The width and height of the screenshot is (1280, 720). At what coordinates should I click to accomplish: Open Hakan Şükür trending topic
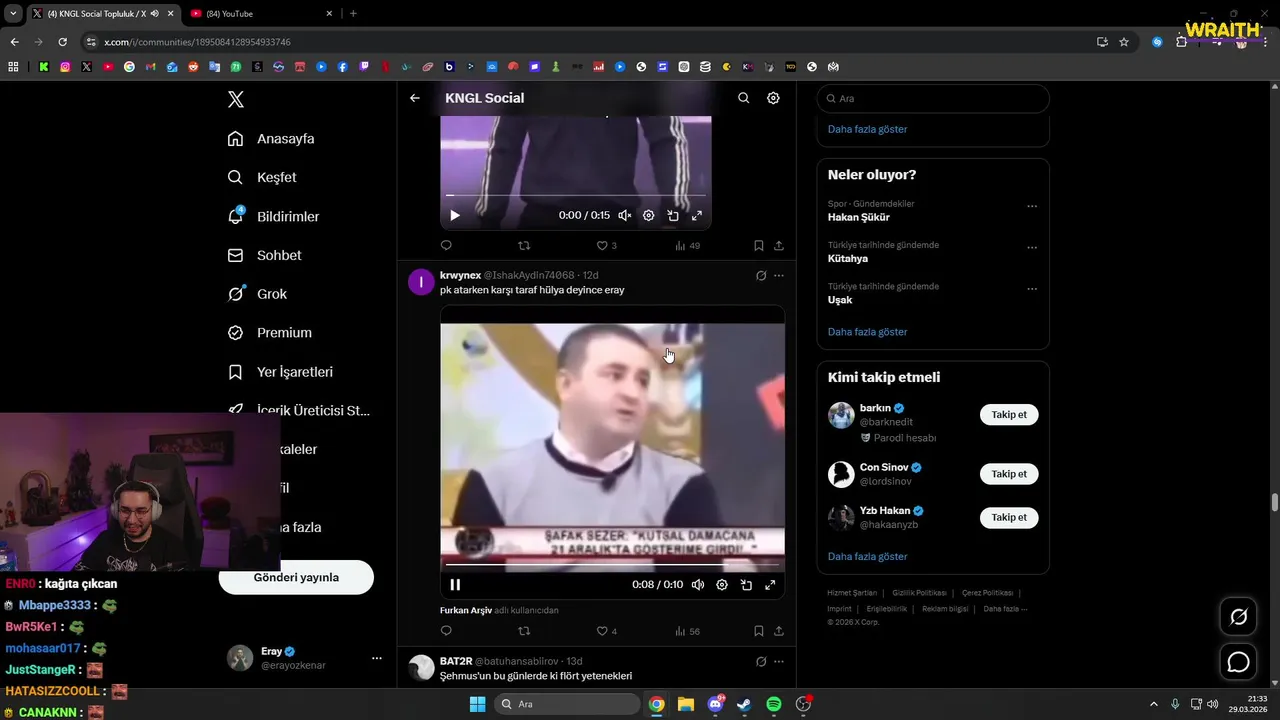pyautogui.click(x=858, y=217)
